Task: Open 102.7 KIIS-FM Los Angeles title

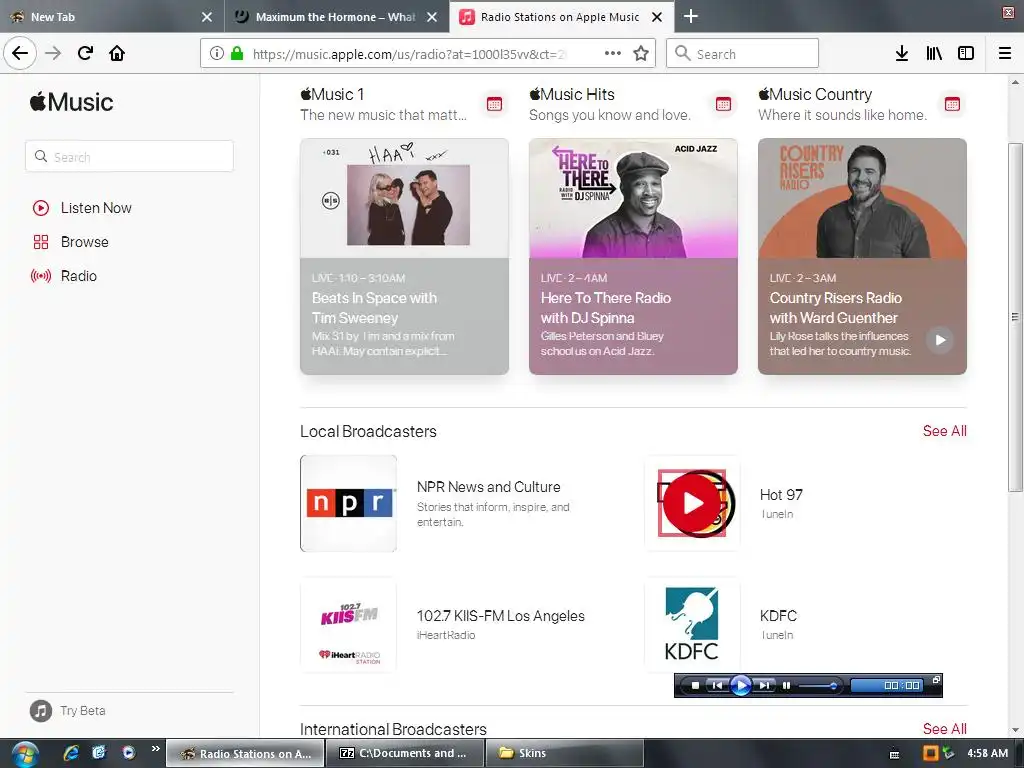Action: (501, 616)
